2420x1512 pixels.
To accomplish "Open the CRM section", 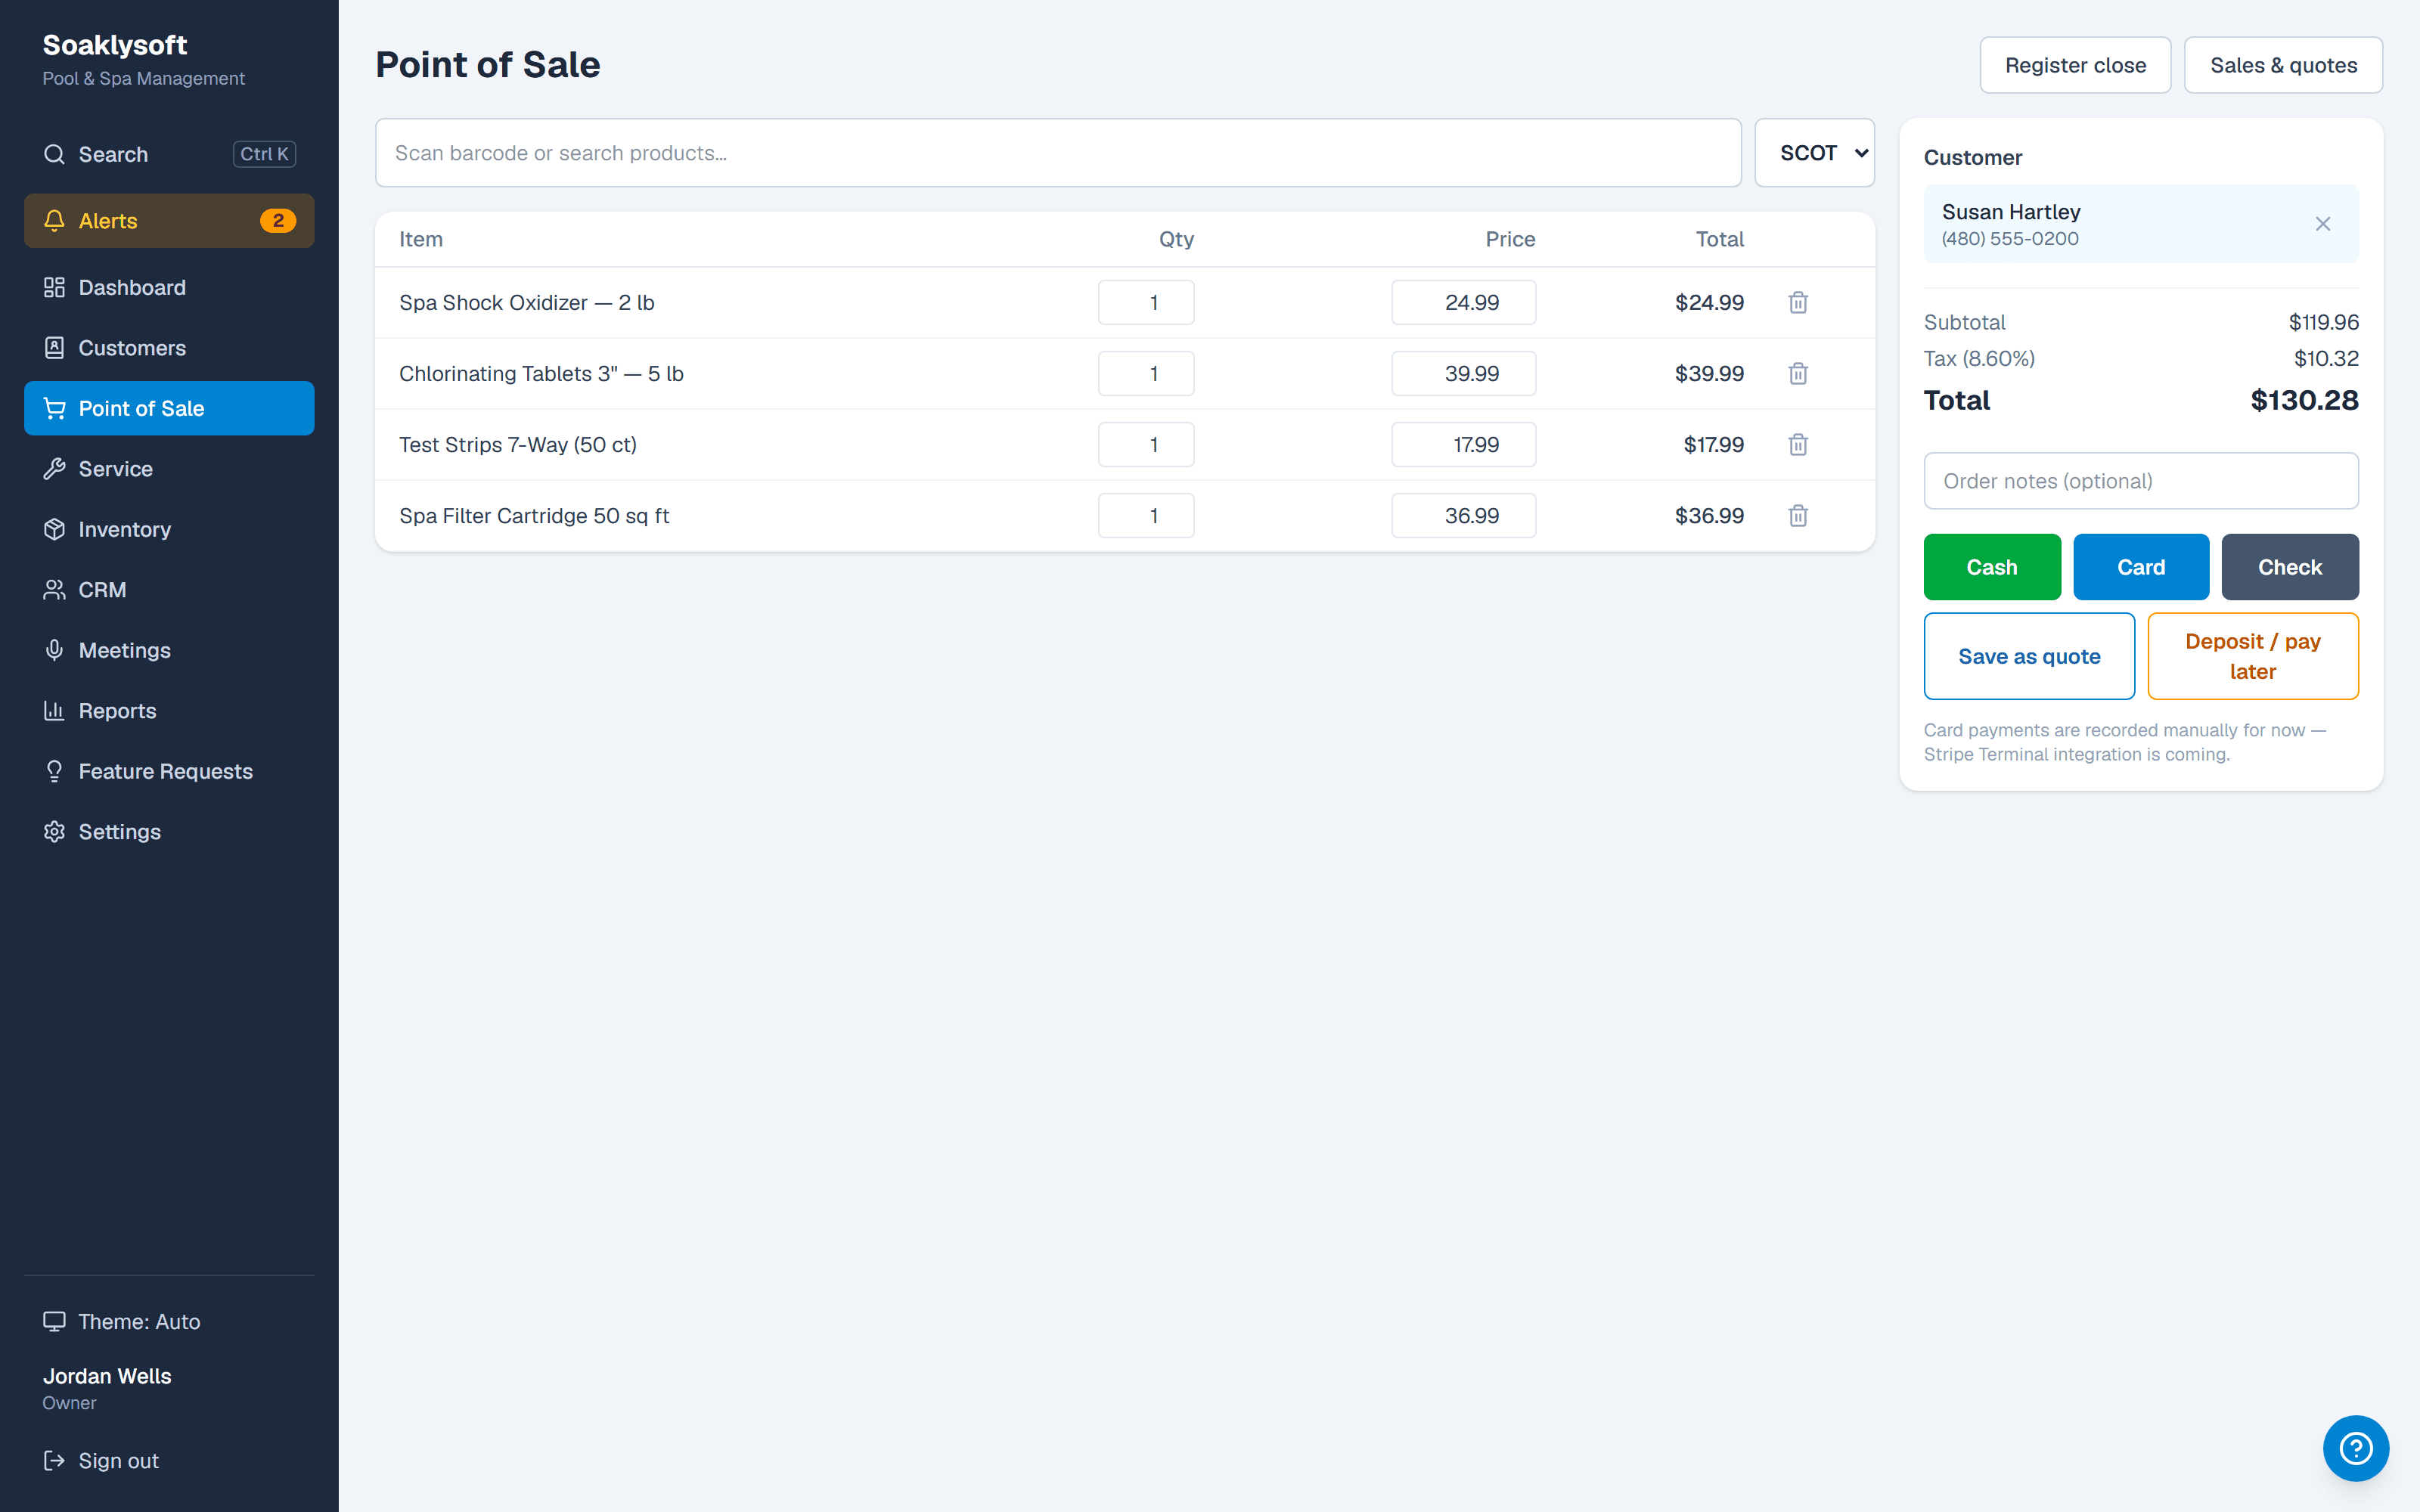I will (169, 590).
